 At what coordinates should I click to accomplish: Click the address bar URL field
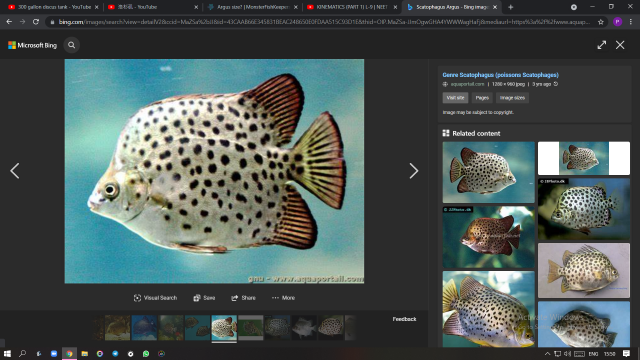click(x=324, y=22)
